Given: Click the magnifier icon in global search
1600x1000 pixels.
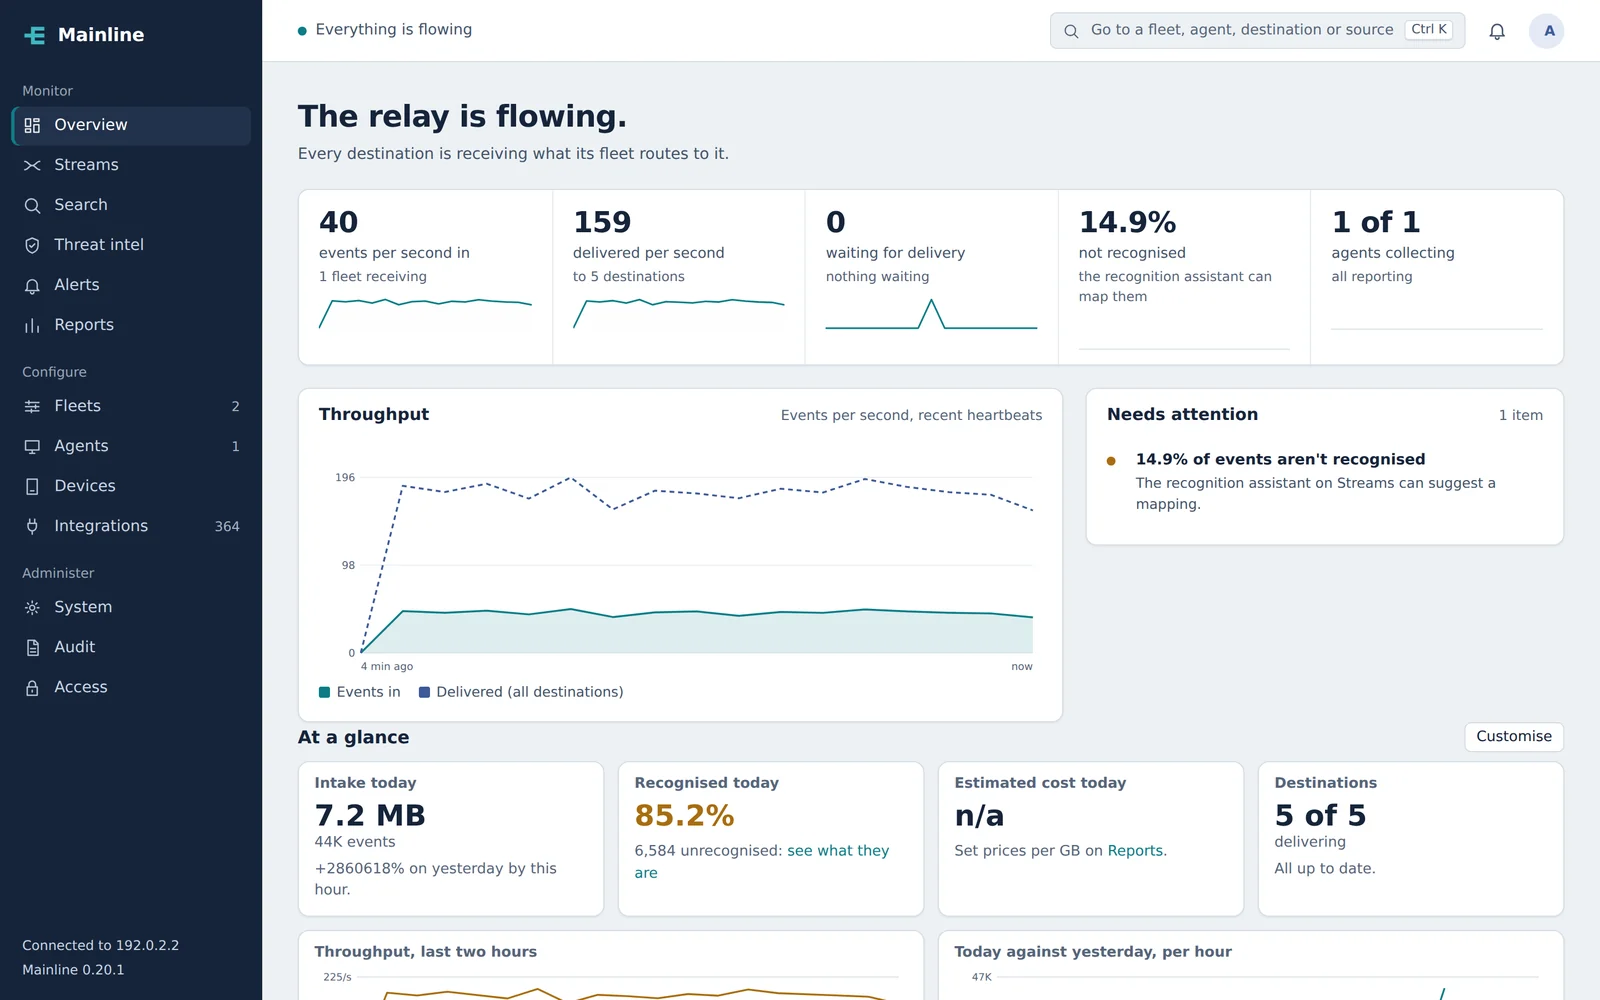Looking at the screenshot, I should tap(1071, 31).
